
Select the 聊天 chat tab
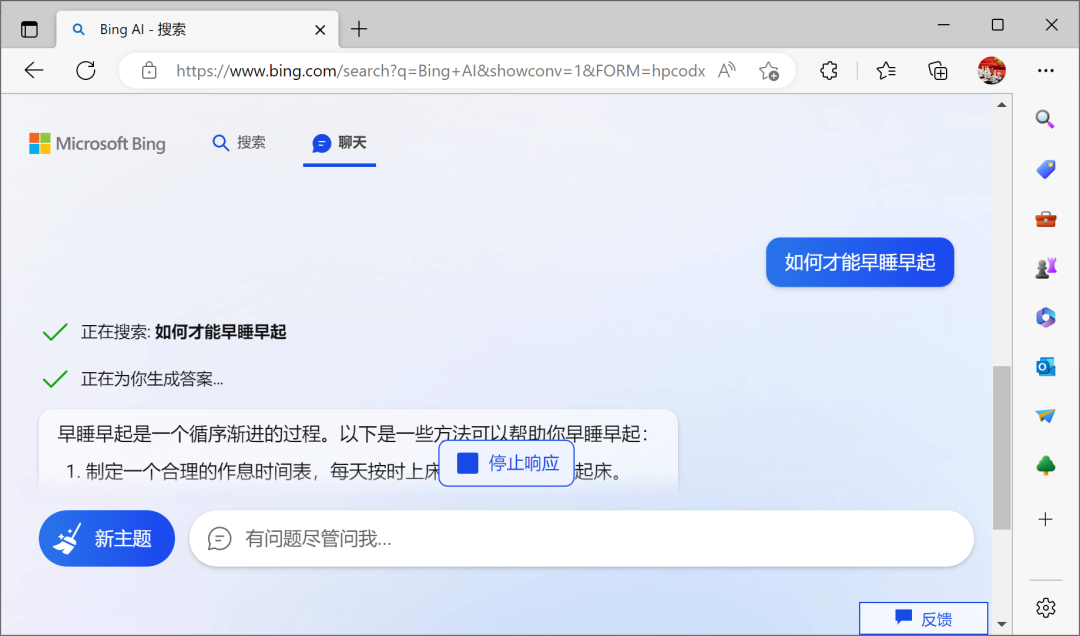[x=339, y=143]
